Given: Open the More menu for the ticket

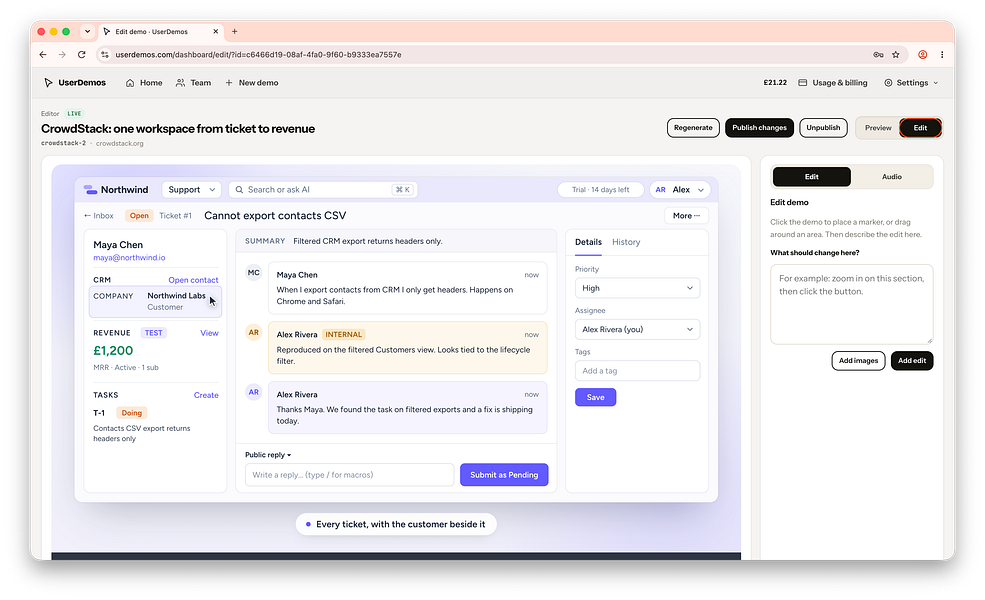Looking at the screenshot, I should [x=686, y=215].
